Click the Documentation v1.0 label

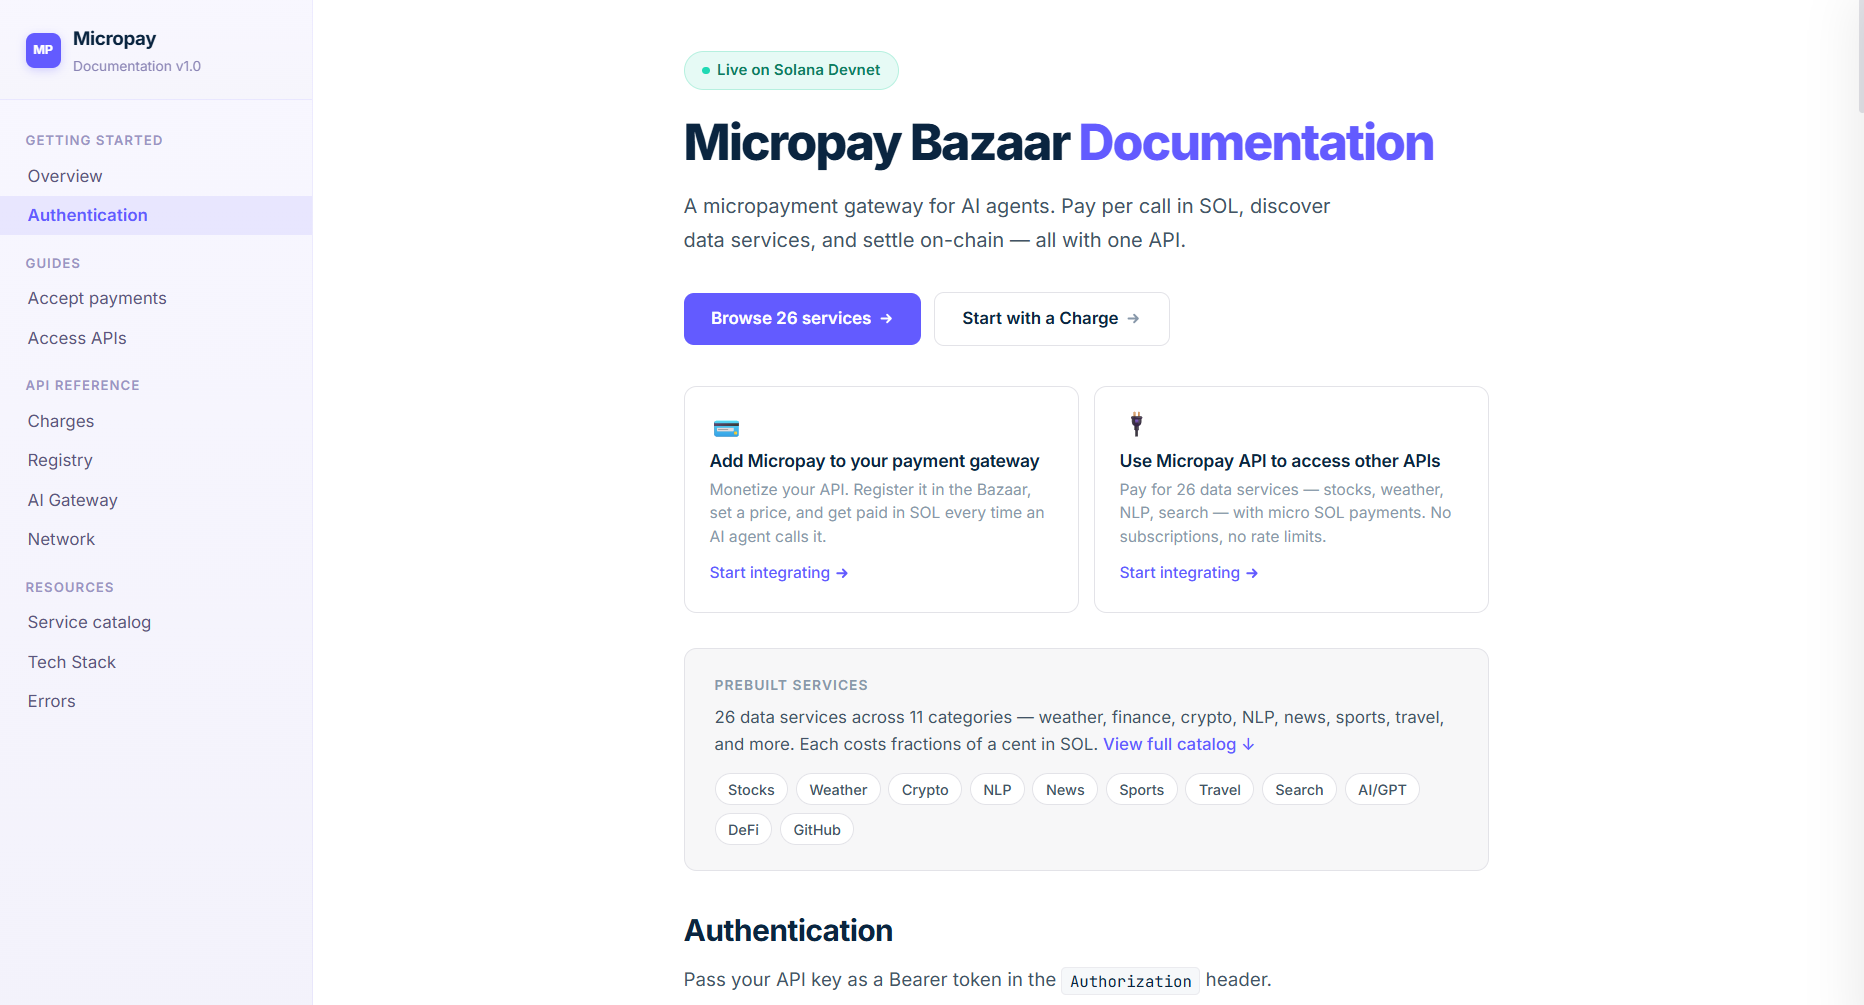[137, 66]
